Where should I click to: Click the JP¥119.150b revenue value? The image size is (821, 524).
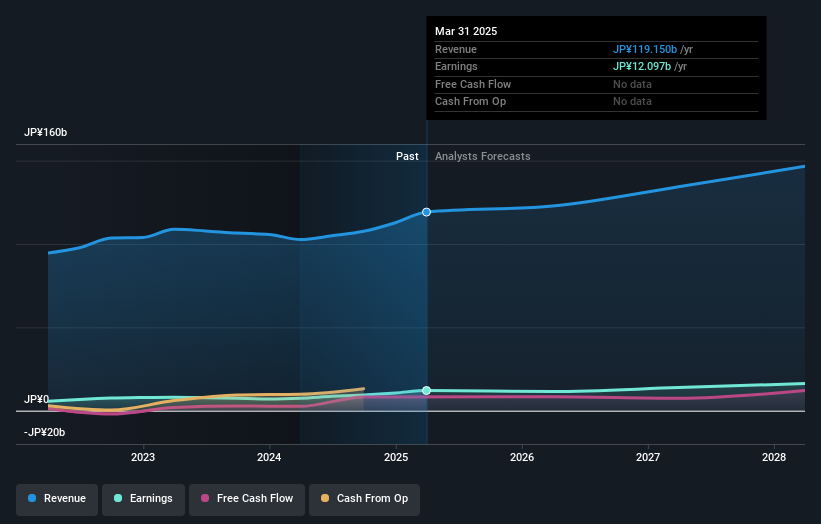[x=645, y=49]
